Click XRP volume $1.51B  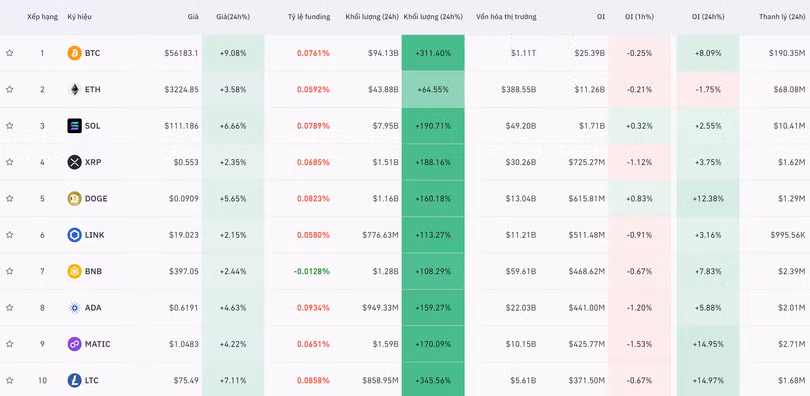385,162
